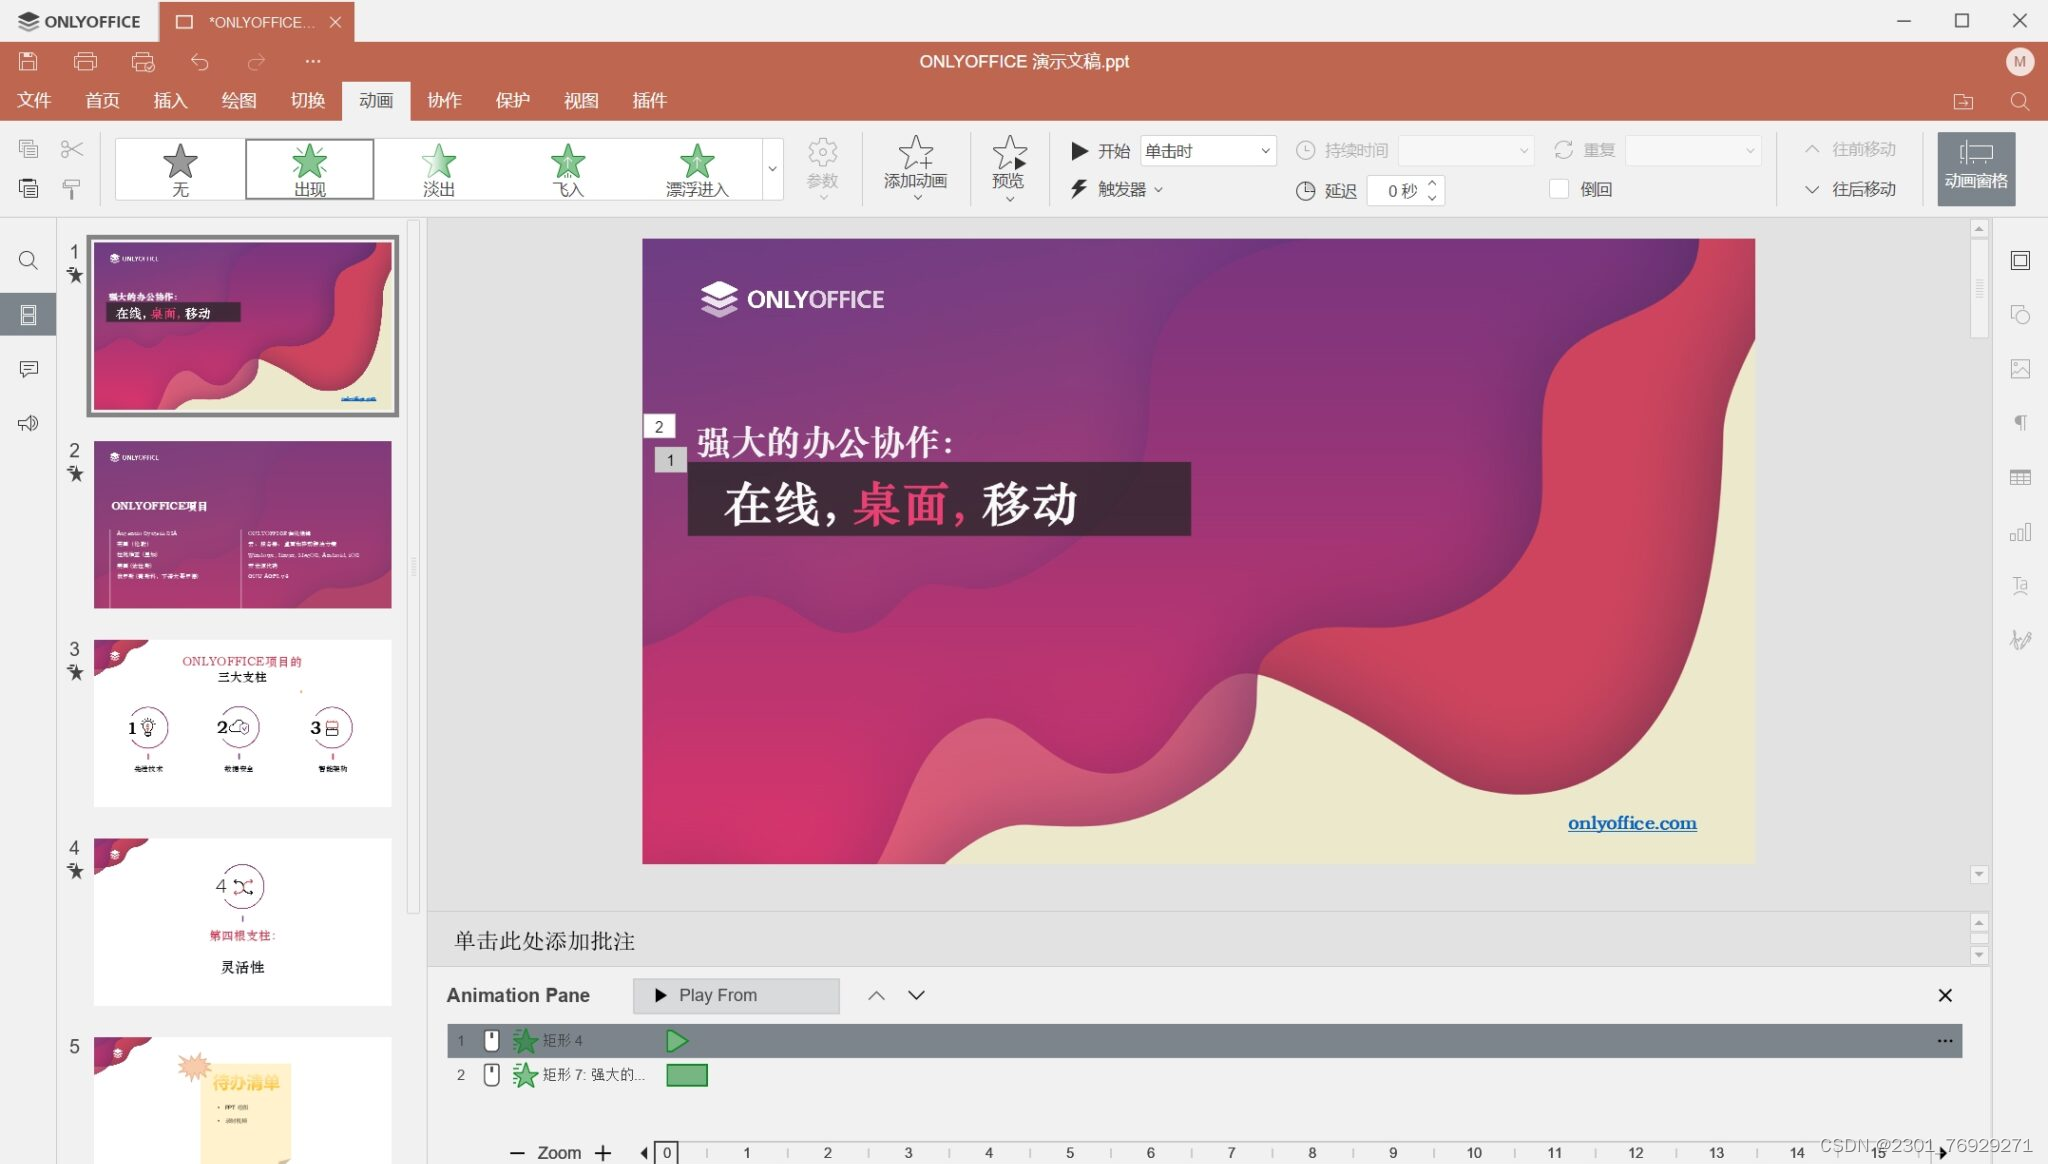Expand the animation effects gallery arrow
This screenshot has height=1164, width=2048.
(772, 169)
